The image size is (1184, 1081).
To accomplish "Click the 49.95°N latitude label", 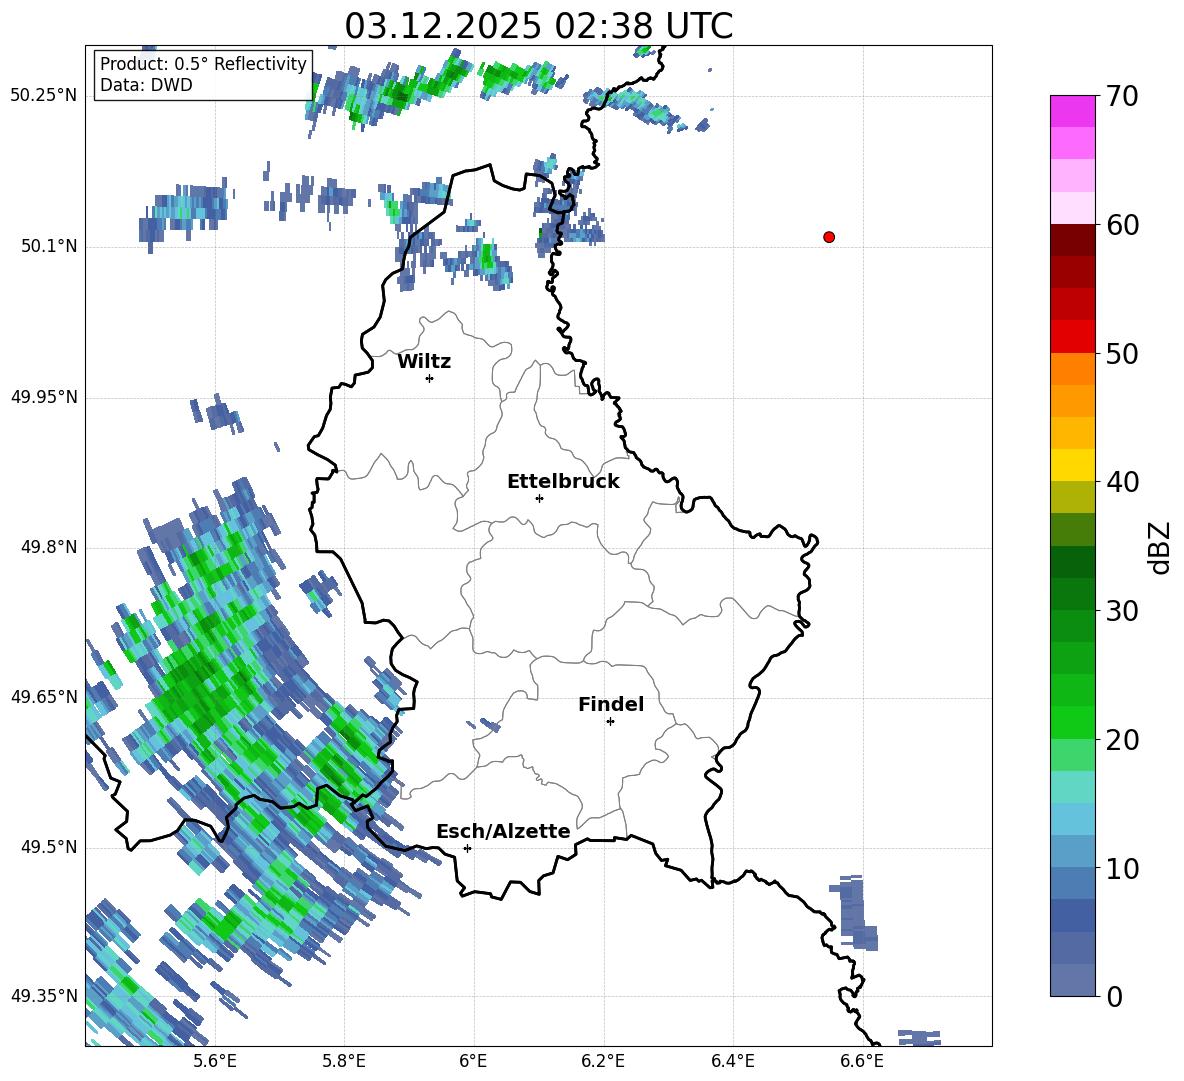I will click(44, 396).
